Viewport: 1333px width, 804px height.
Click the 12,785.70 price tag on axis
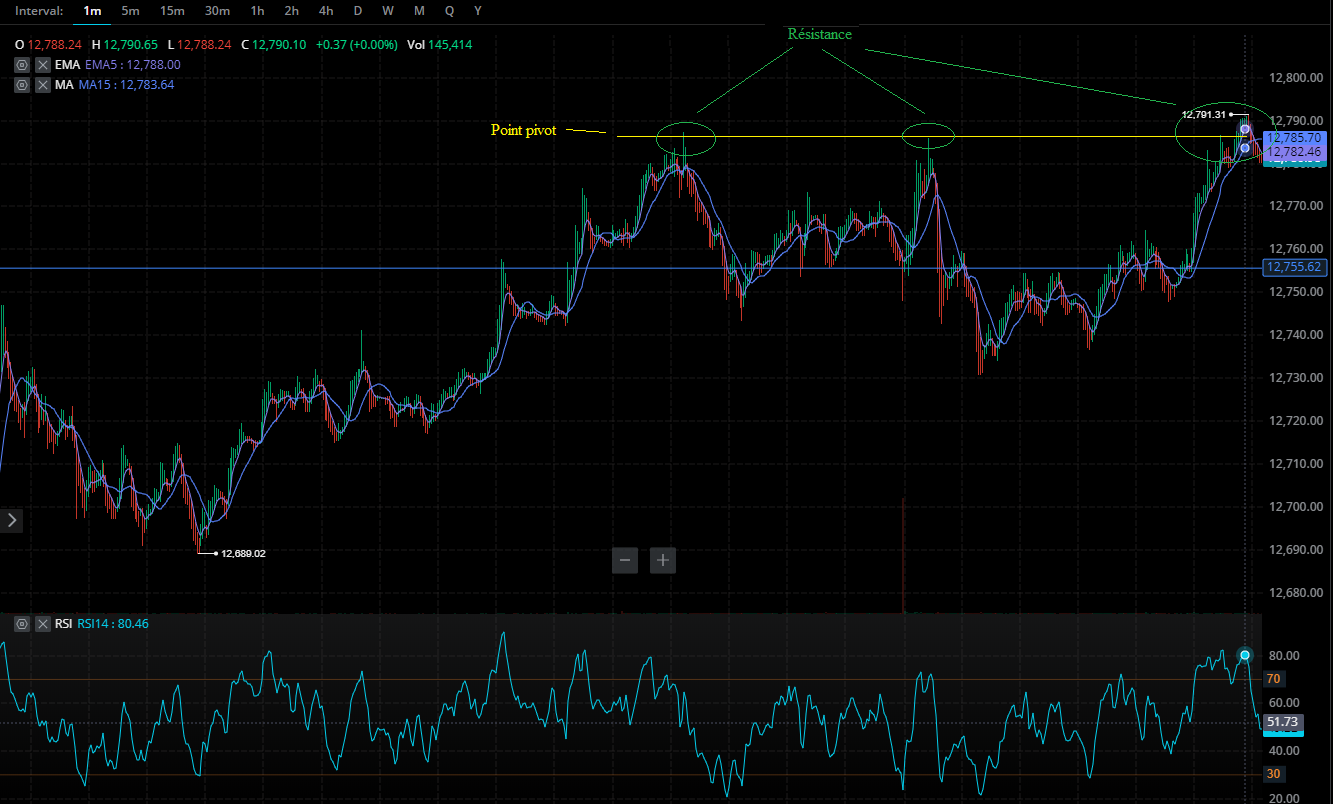pyautogui.click(x=1294, y=138)
